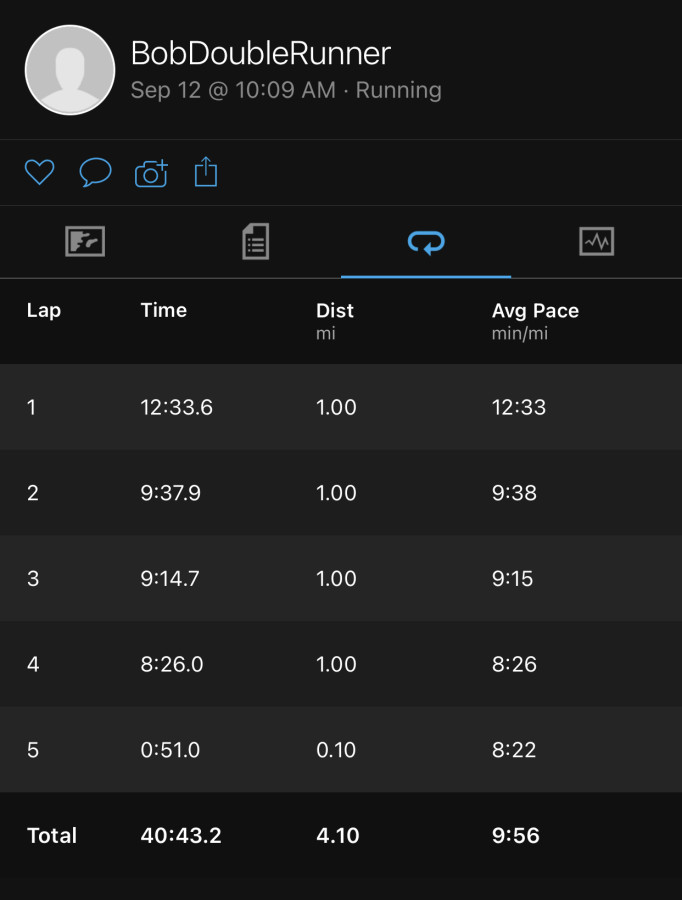Share the activity via the share icon

(x=206, y=172)
